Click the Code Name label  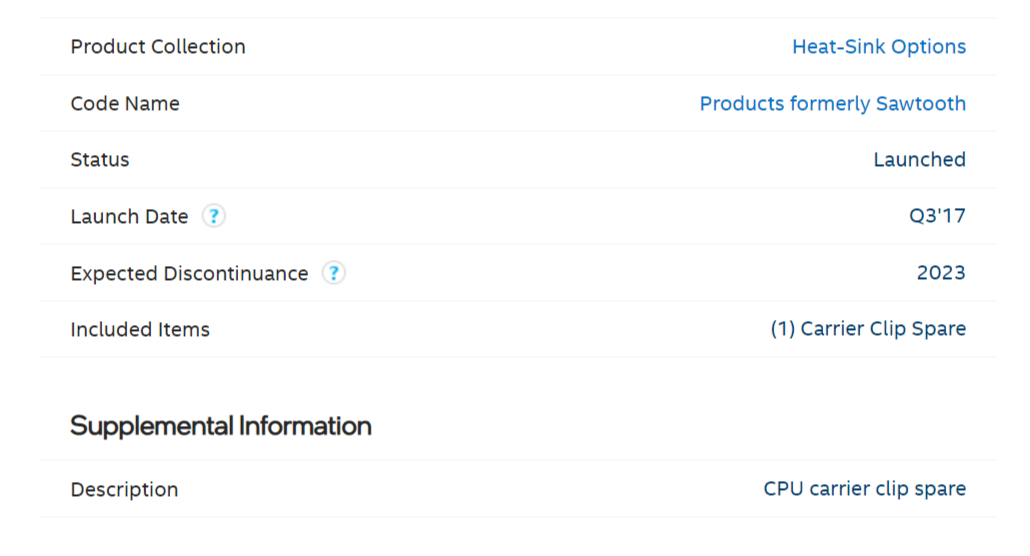[125, 104]
